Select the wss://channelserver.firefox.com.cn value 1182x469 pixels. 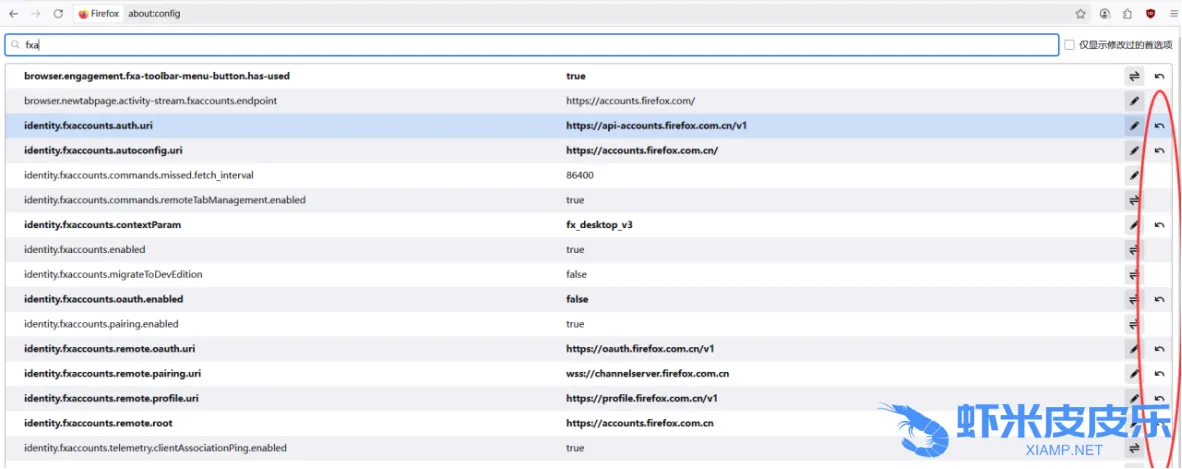648,374
